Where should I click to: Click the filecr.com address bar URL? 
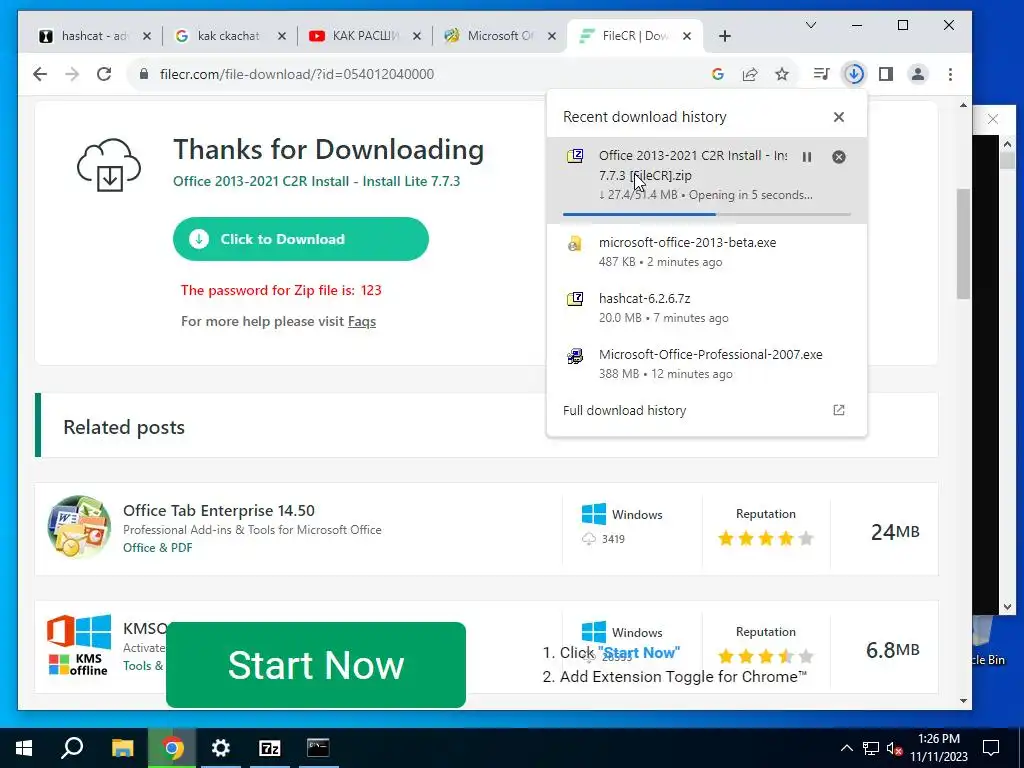pyautogui.click(x=296, y=74)
